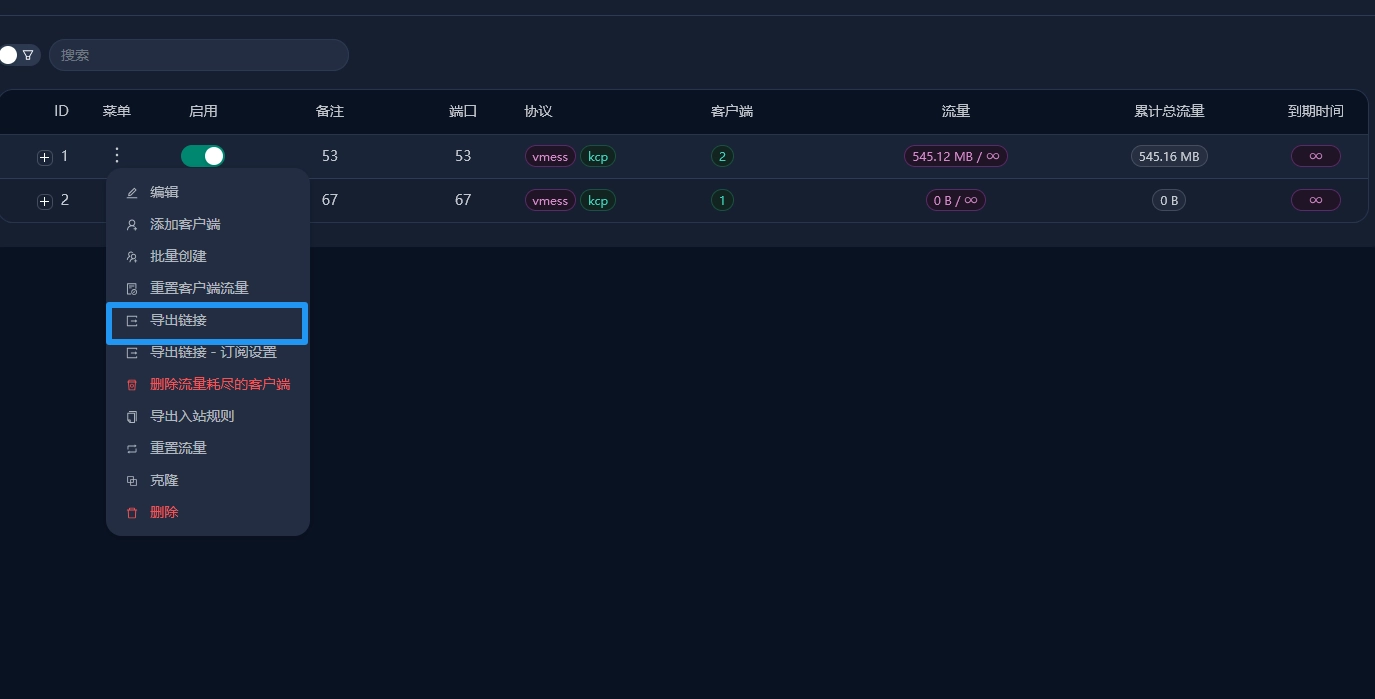Click the client count badge showing 2
This screenshot has height=699, width=1375.
point(722,156)
